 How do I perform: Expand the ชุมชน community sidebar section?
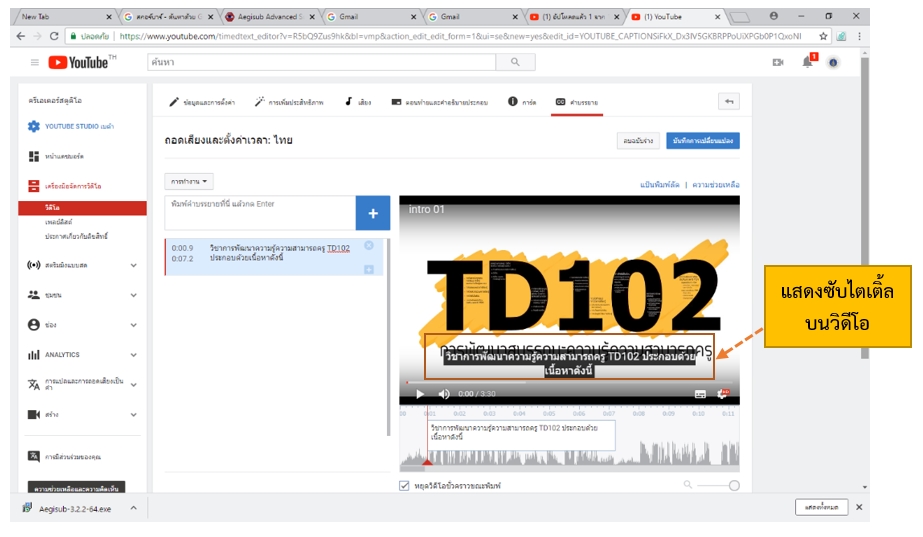pos(134,295)
